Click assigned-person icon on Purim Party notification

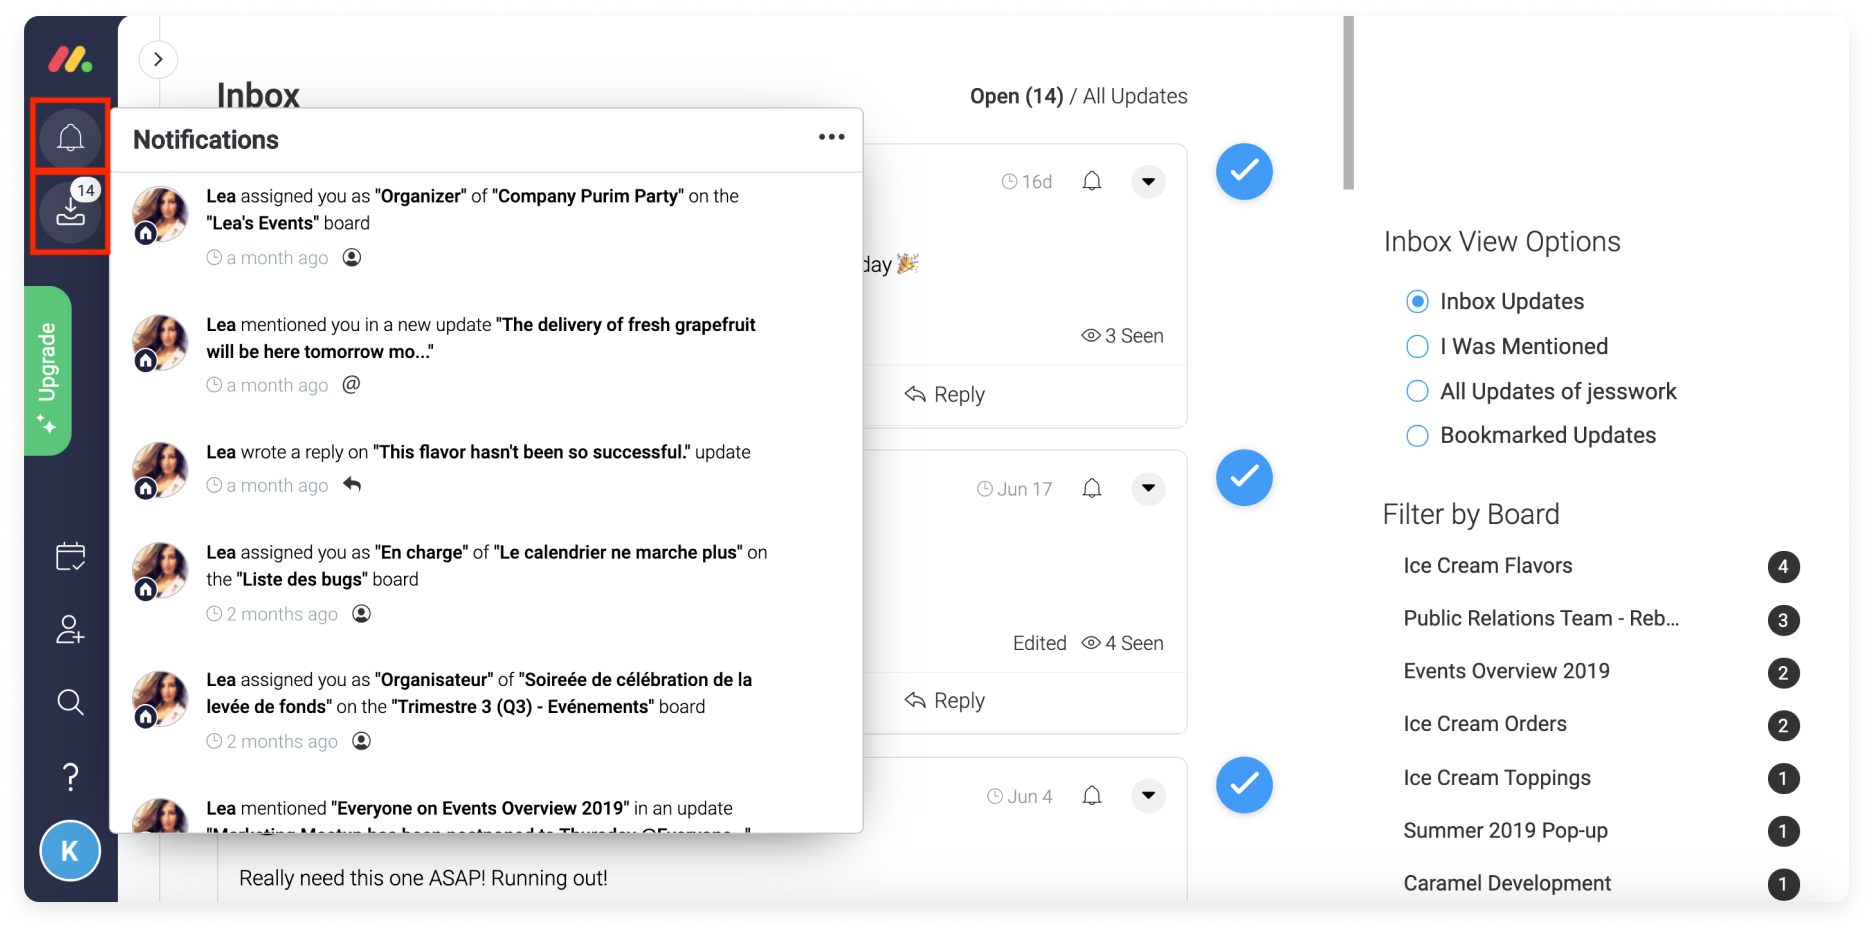coord(352,257)
